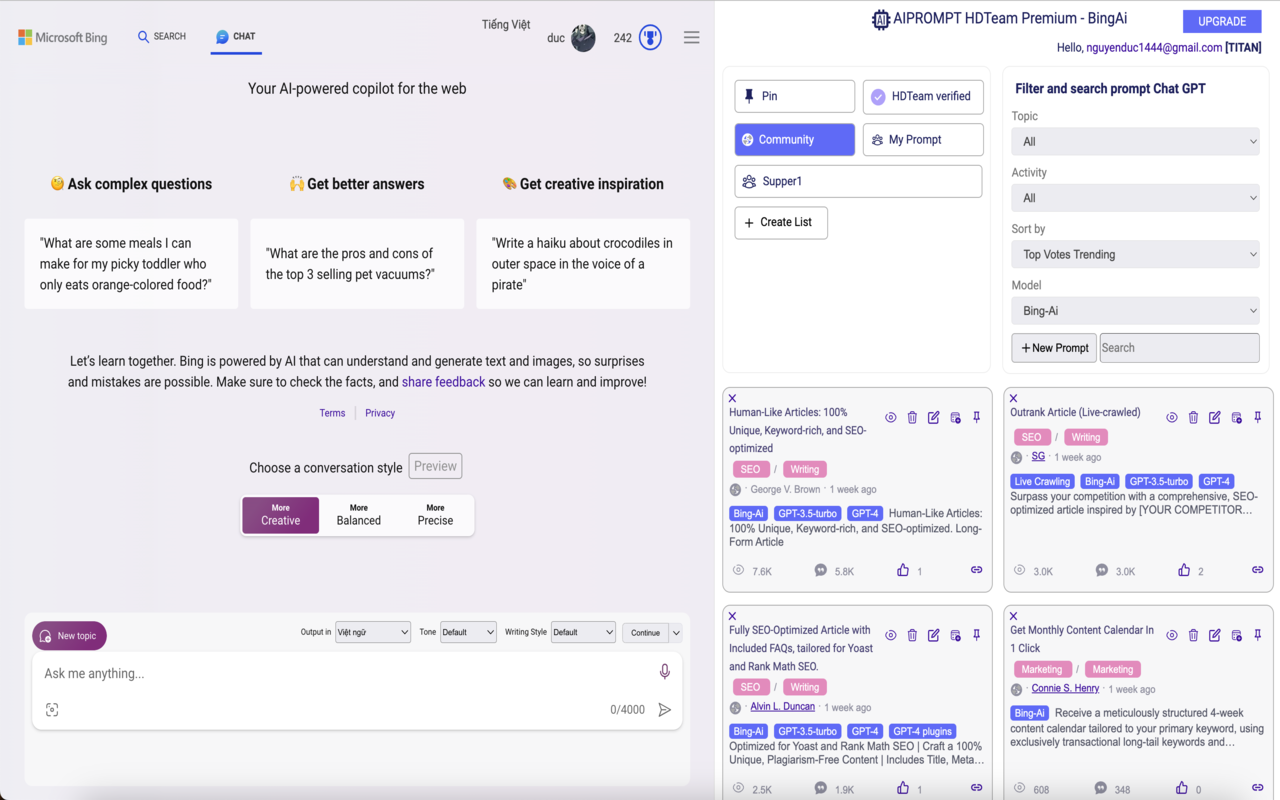Click the Ask me anything text box
The height and width of the screenshot is (800, 1280).
click(x=345, y=673)
